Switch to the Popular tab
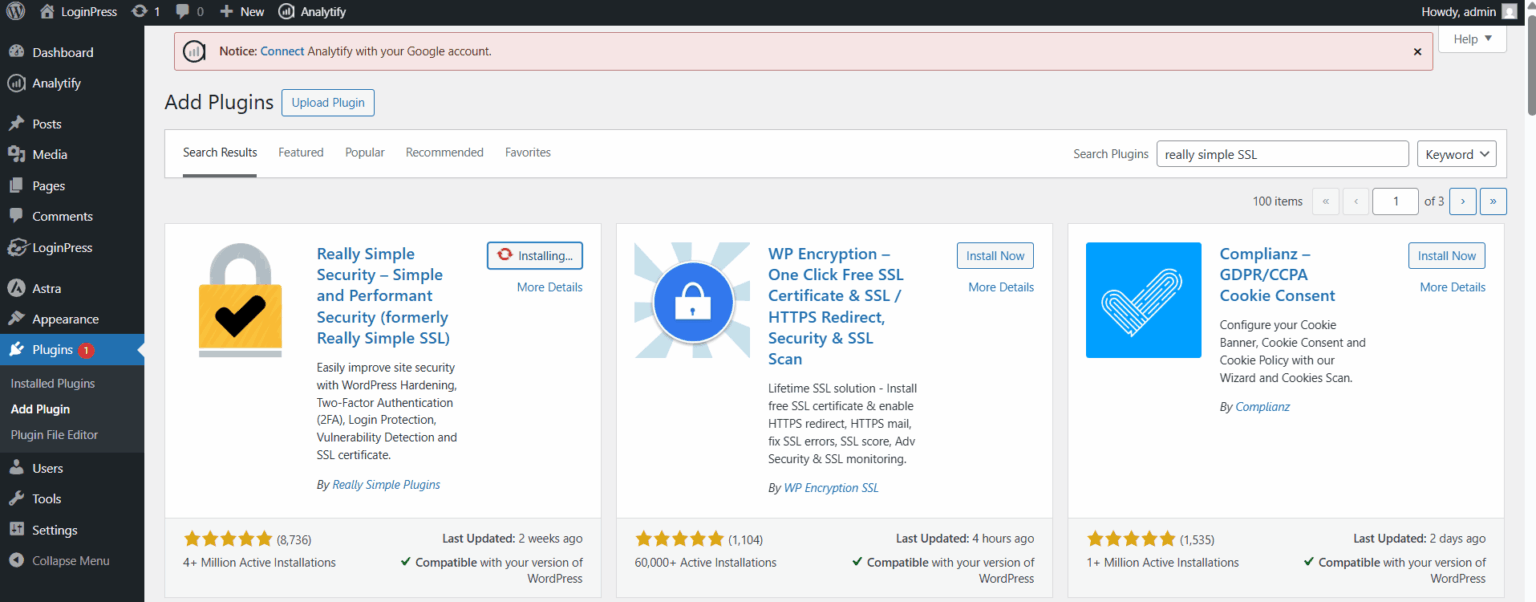Screen dimensions: 1536x602 pyautogui.click(x=365, y=152)
